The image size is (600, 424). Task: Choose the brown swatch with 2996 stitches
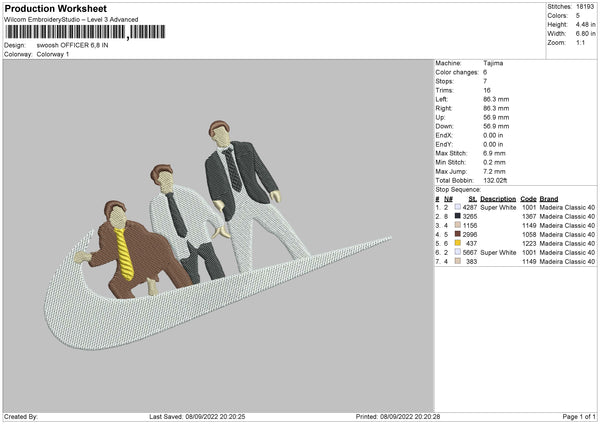(457, 234)
